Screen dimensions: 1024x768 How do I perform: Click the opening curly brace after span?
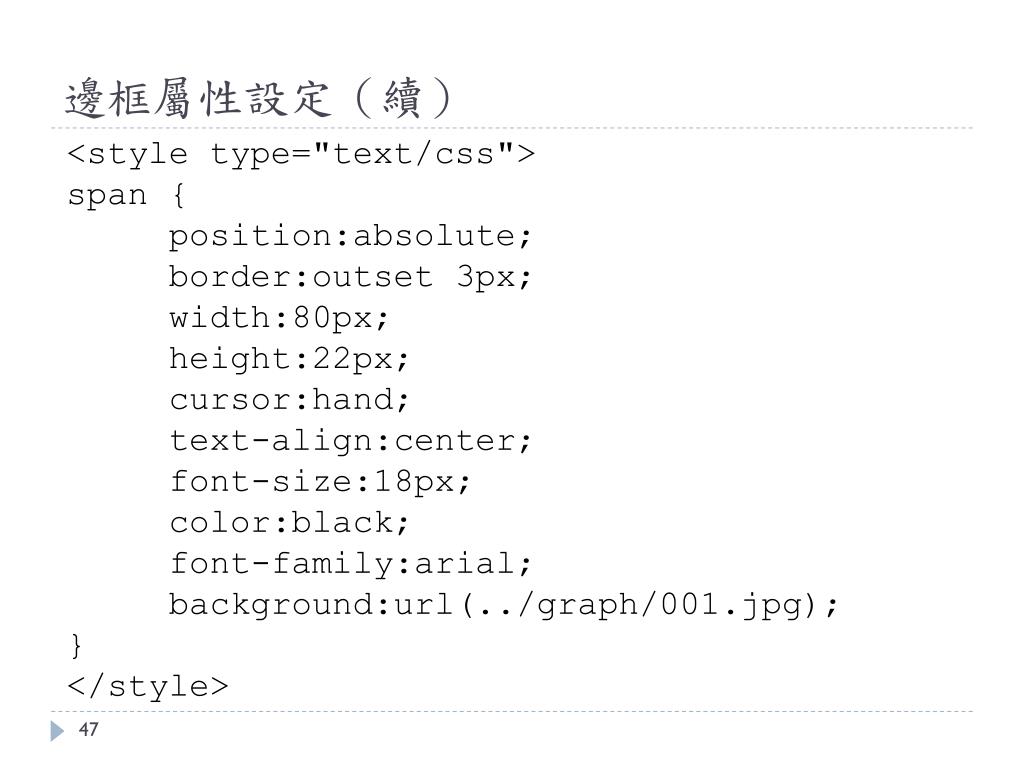(x=179, y=196)
